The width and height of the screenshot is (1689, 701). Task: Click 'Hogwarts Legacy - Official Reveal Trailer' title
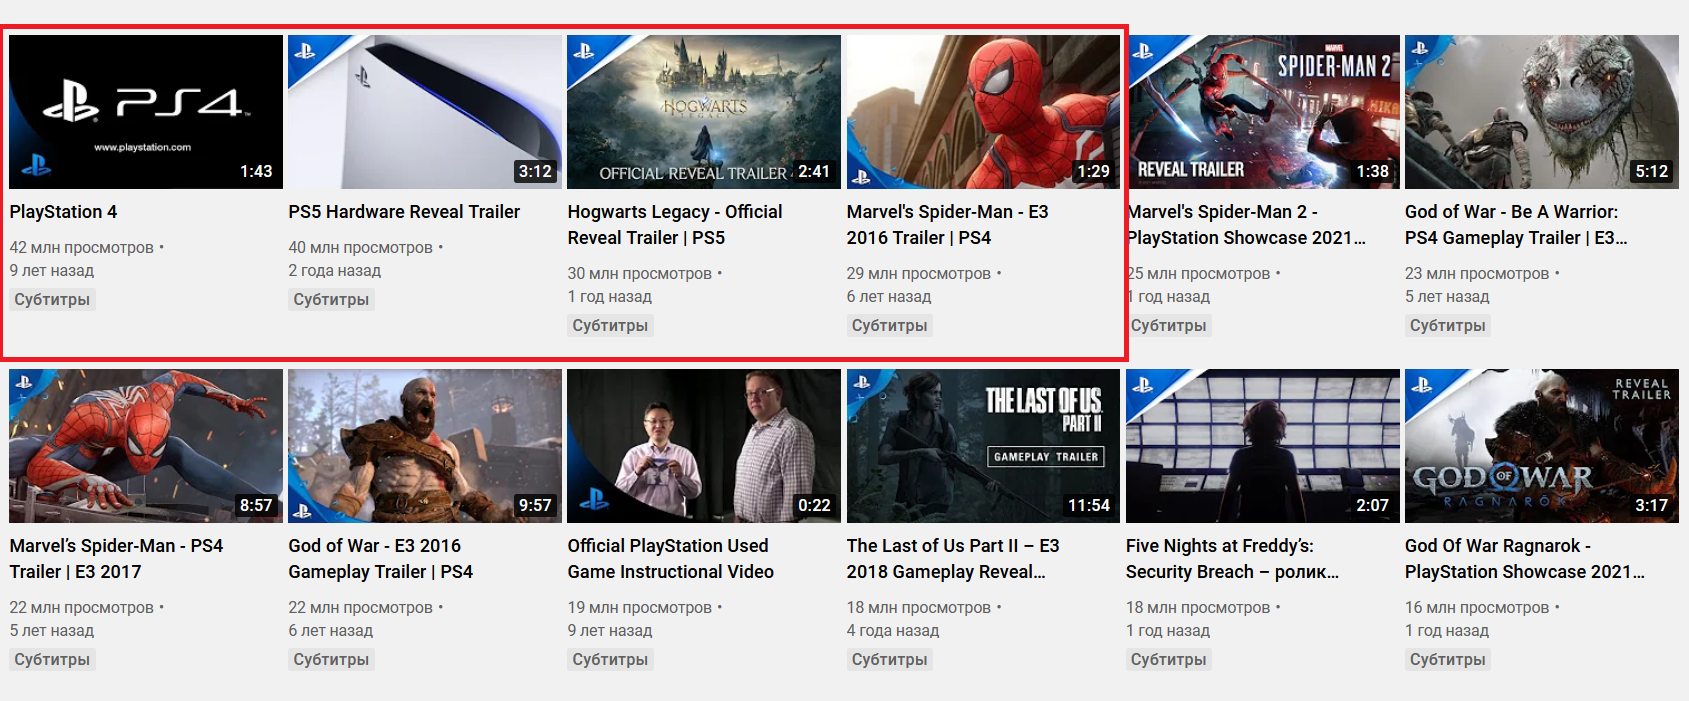tap(675, 225)
